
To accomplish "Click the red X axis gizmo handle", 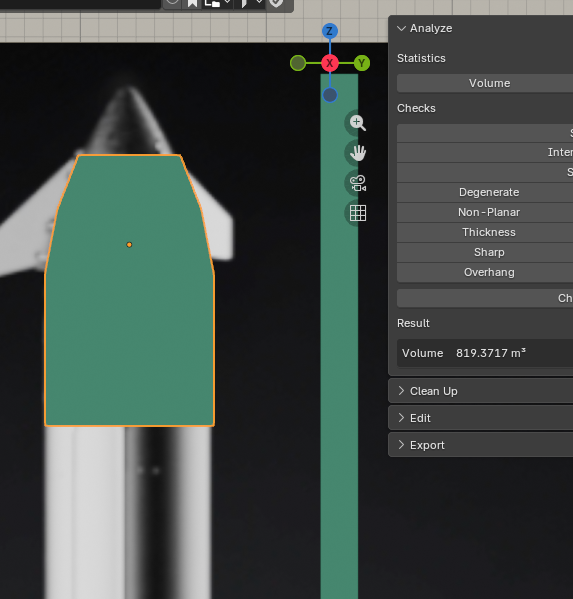I will [330, 63].
